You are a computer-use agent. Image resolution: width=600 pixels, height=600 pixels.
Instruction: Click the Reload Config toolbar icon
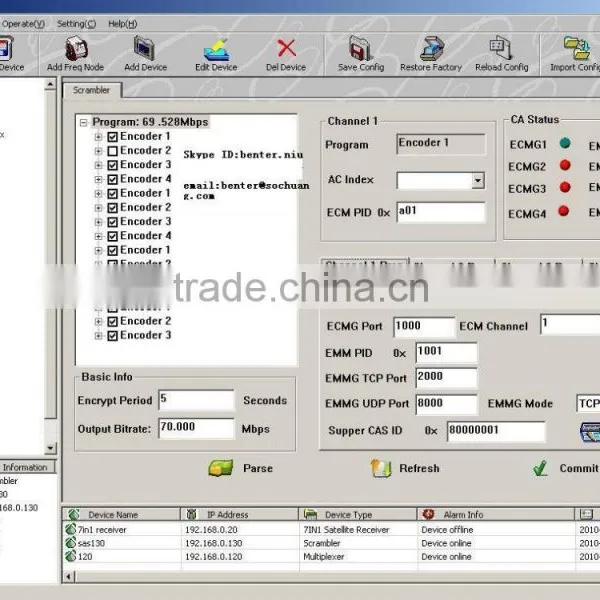click(501, 48)
